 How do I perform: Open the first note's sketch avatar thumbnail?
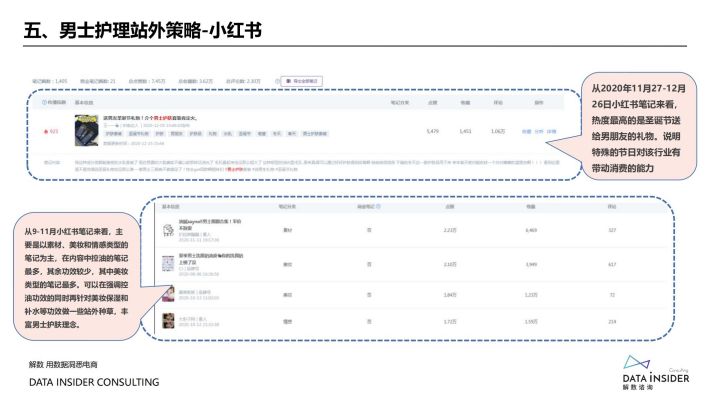pos(168,230)
